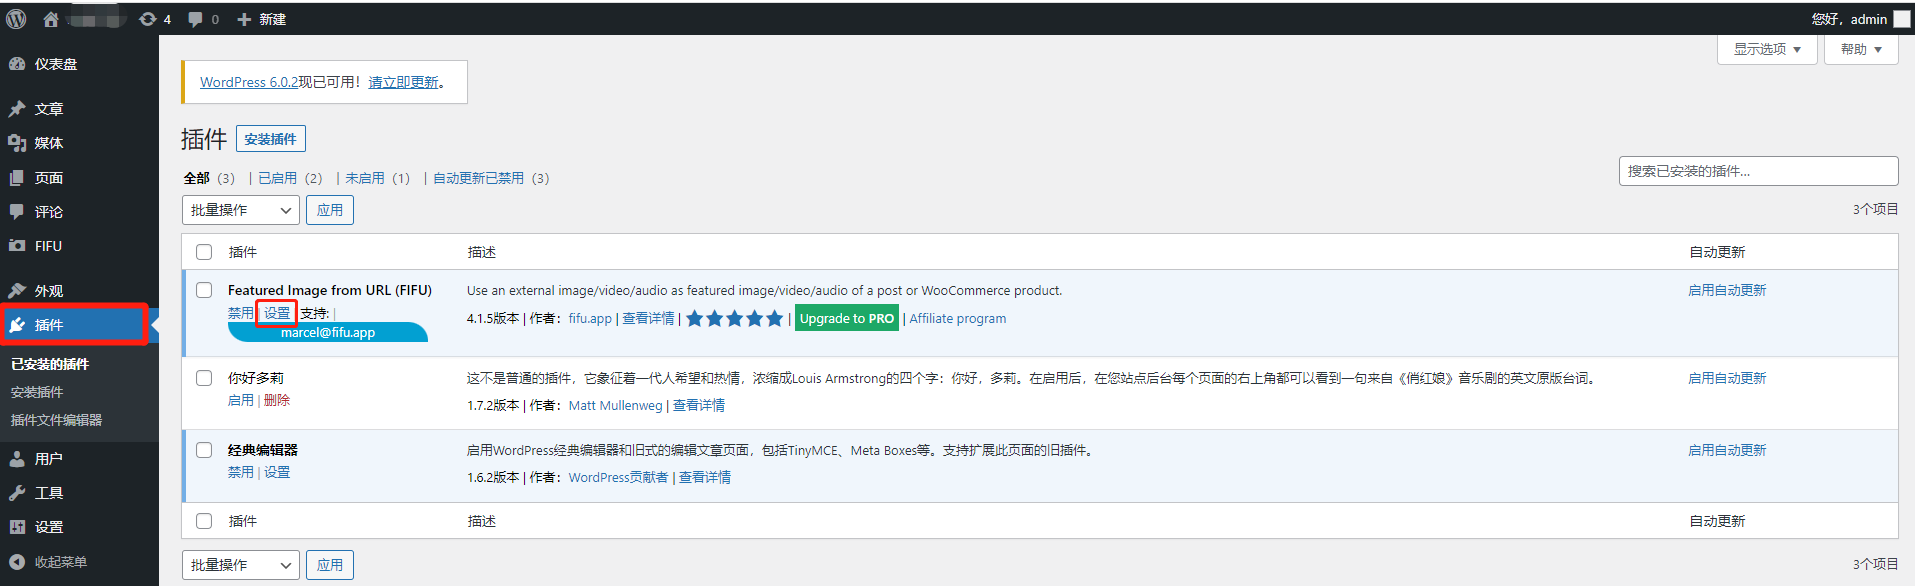1915x586 pixels.
Task: Check the select-all box in the table footer
Action: coord(204,521)
